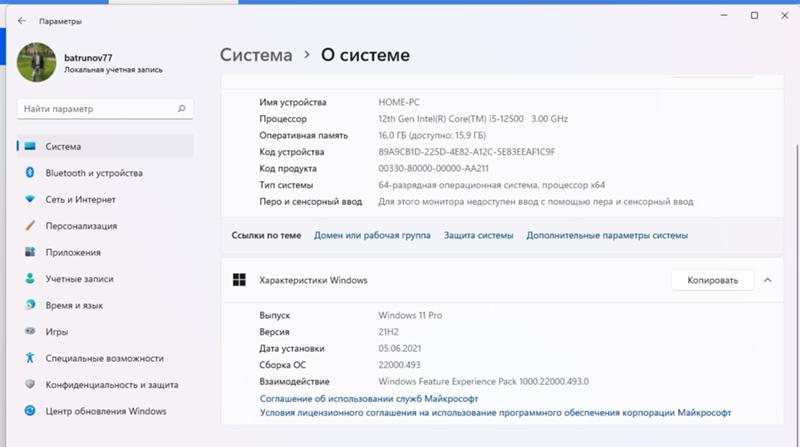Select 'Система' label in sidebar
This screenshot has width=800, height=447.
click(x=63, y=146)
